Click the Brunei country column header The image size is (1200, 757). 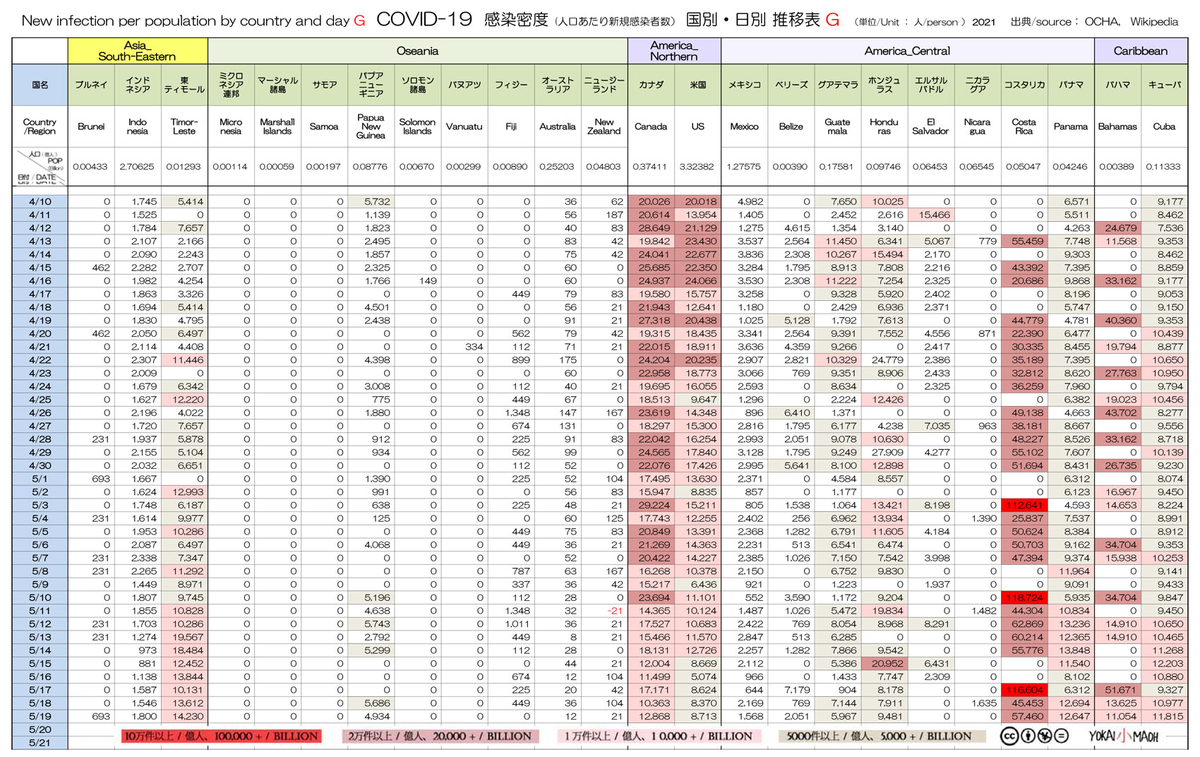pyautogui.click(x=91, y=127)
